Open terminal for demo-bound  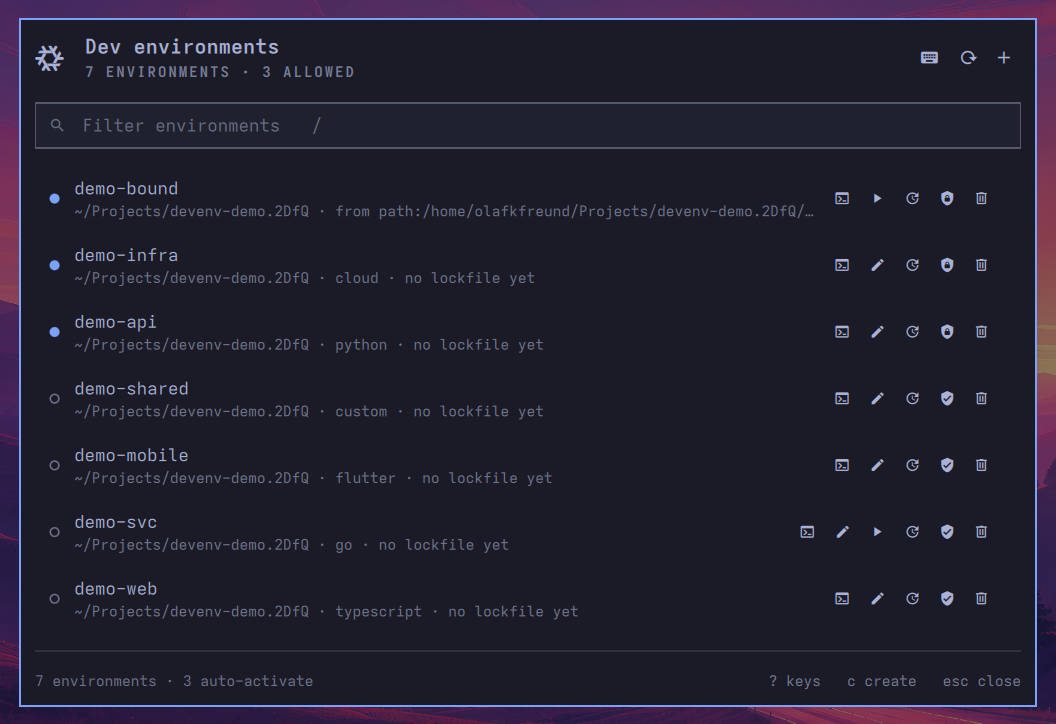pos(842,198)
